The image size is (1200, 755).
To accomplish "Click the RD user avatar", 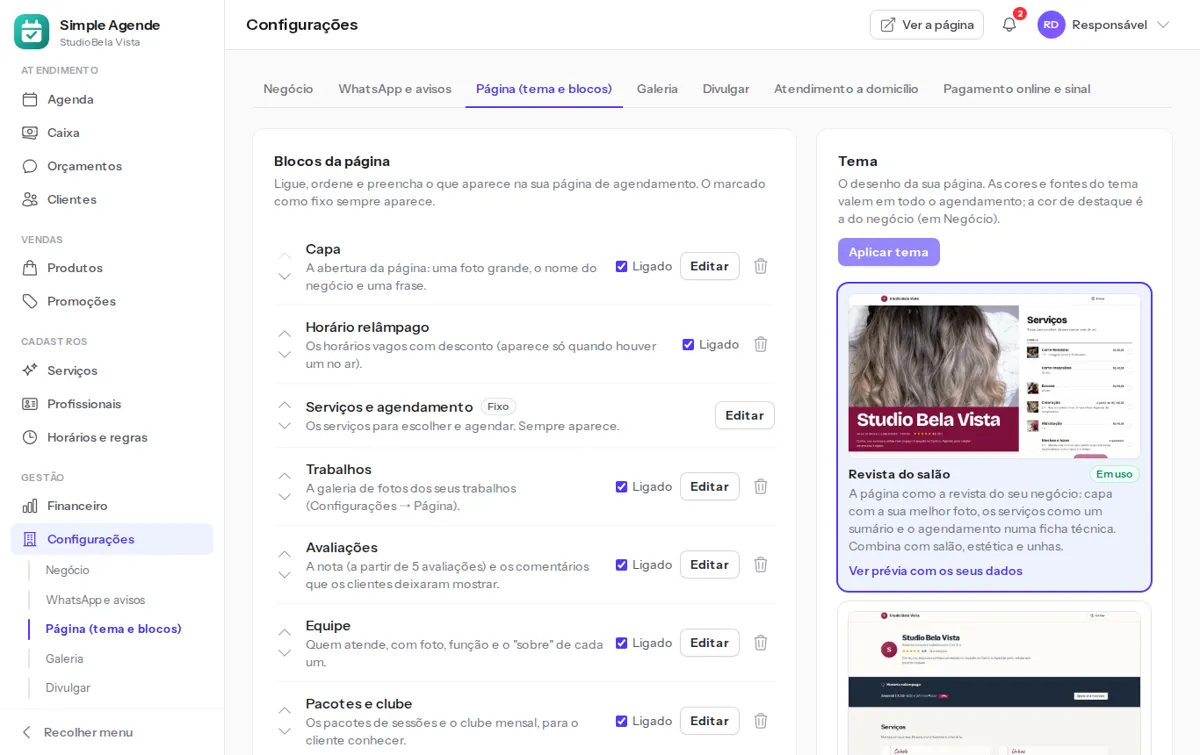I will tap(1051, 25).
